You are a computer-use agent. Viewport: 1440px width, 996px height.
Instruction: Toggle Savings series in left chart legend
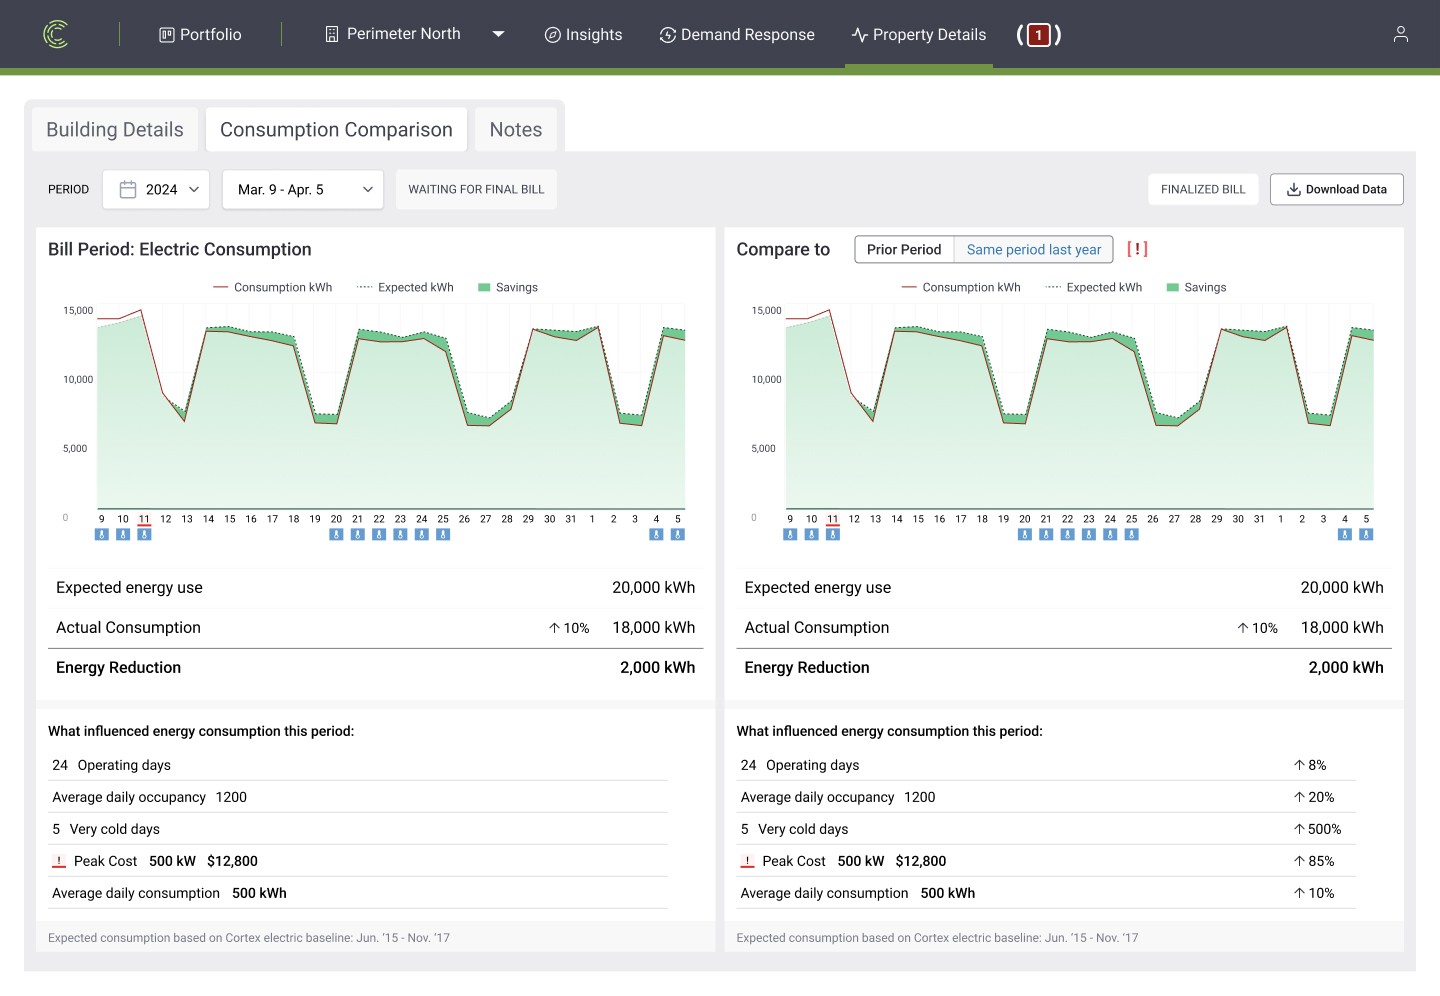(508, 287)
